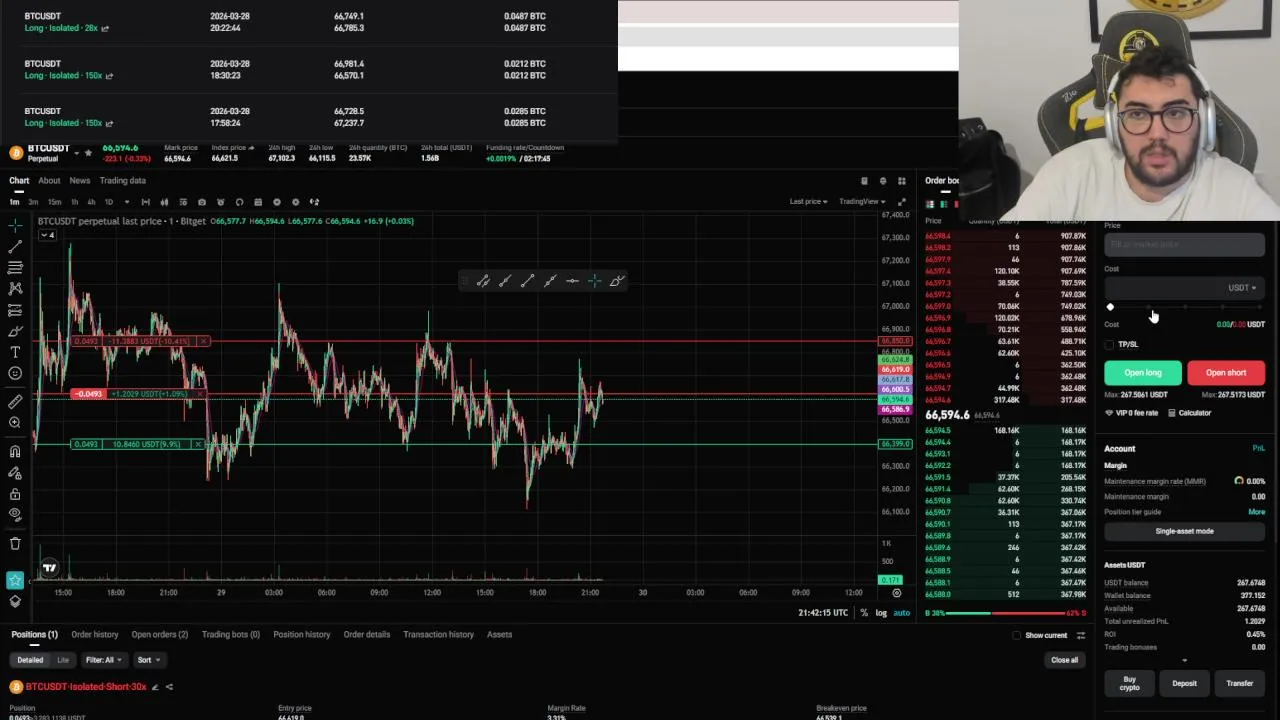Select the brush drawing tool in left toolbar
The width and height of the screenshot is (1280, 720).
tap(15, 331)
